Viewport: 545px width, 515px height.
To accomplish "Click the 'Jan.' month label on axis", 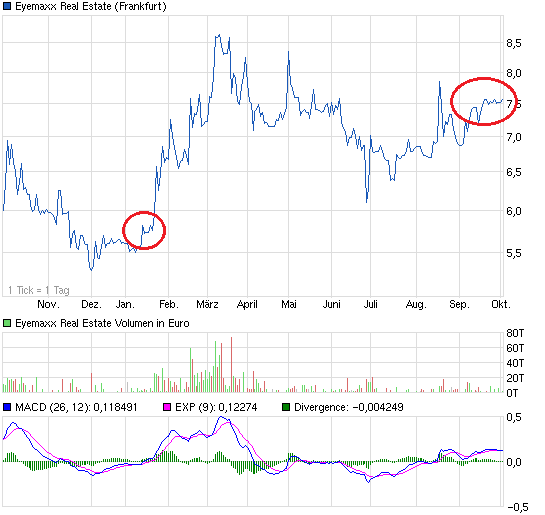I will (x=125, y=304).
